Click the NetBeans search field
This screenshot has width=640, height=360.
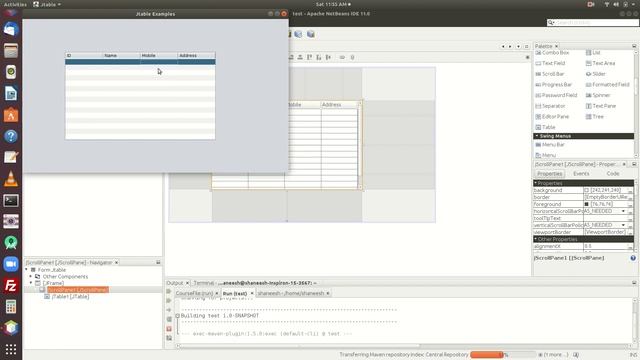point(593,22)
